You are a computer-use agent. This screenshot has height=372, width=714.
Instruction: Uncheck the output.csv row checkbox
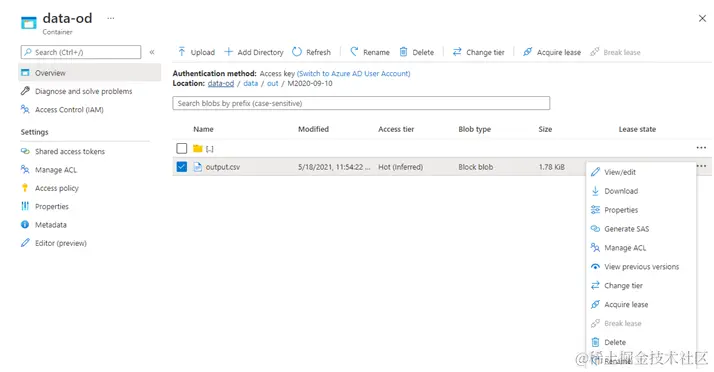(182, 167)
